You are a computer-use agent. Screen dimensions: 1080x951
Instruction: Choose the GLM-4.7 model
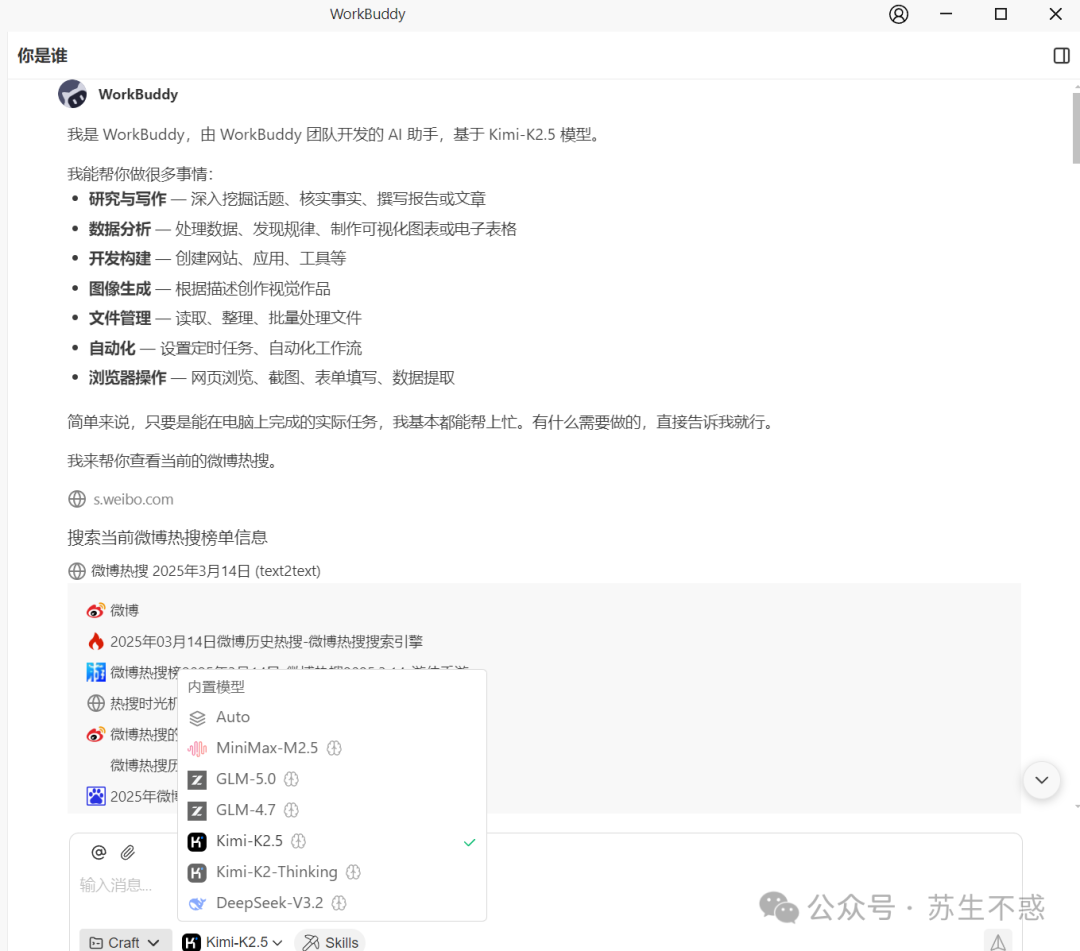[332, 810]
